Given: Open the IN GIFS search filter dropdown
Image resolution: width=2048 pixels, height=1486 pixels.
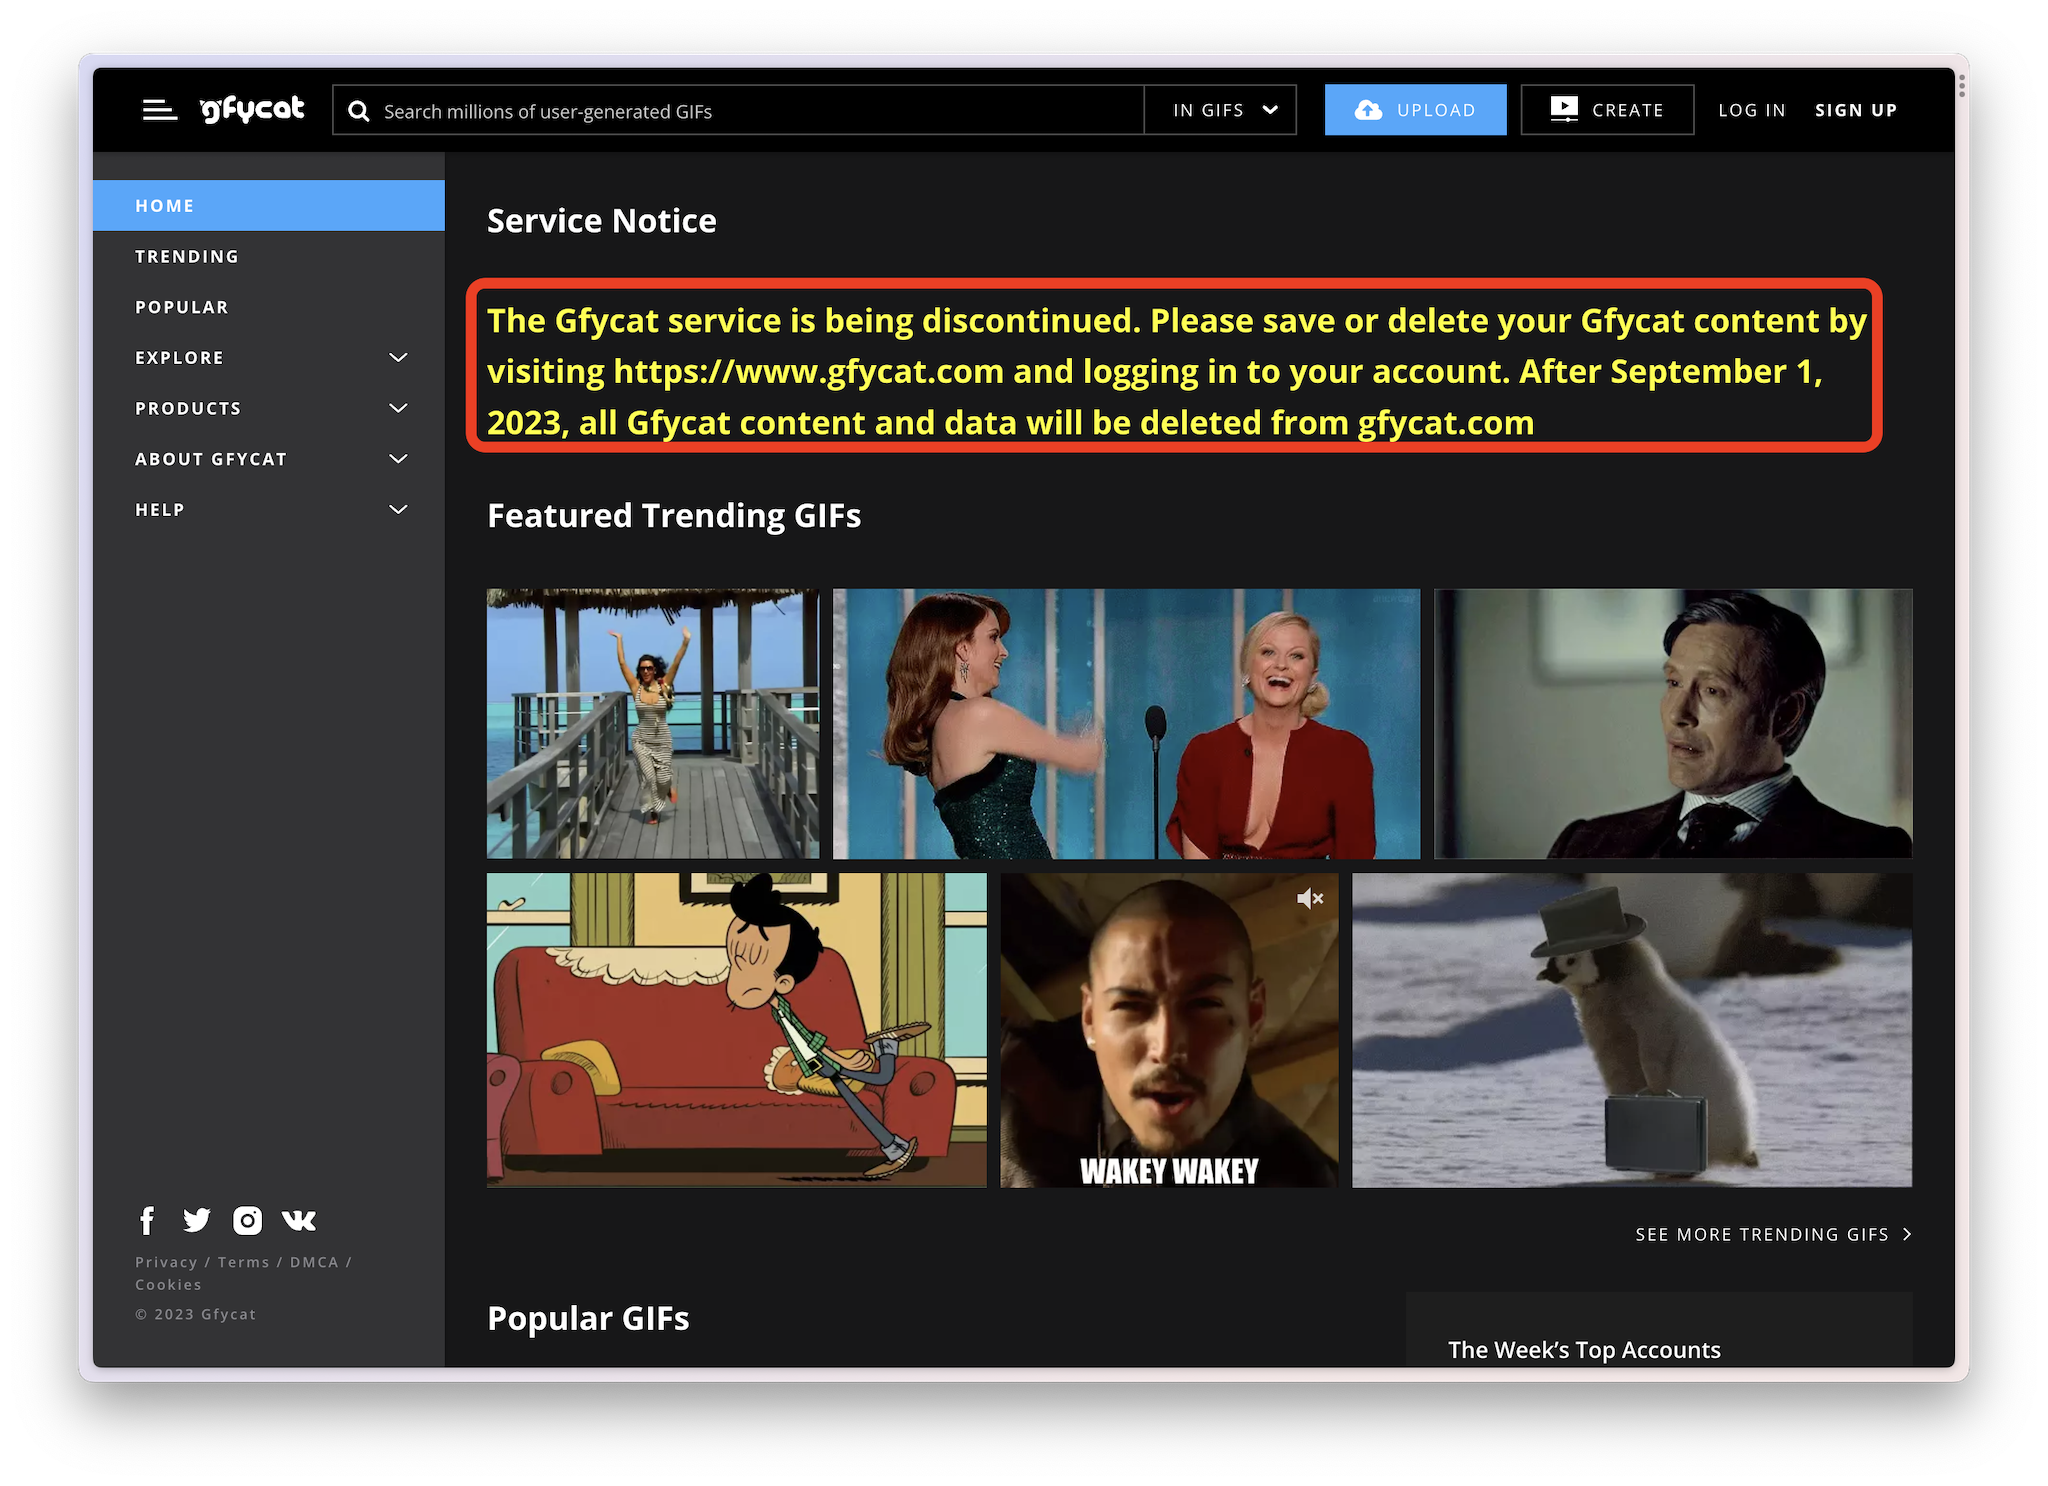Looking at the screenshot, I should pos(1220,110).
